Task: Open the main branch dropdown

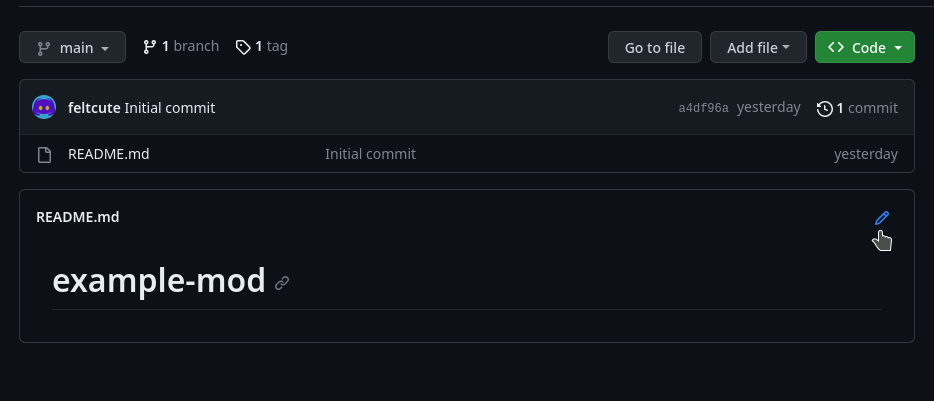Action: tap(72, 48)
